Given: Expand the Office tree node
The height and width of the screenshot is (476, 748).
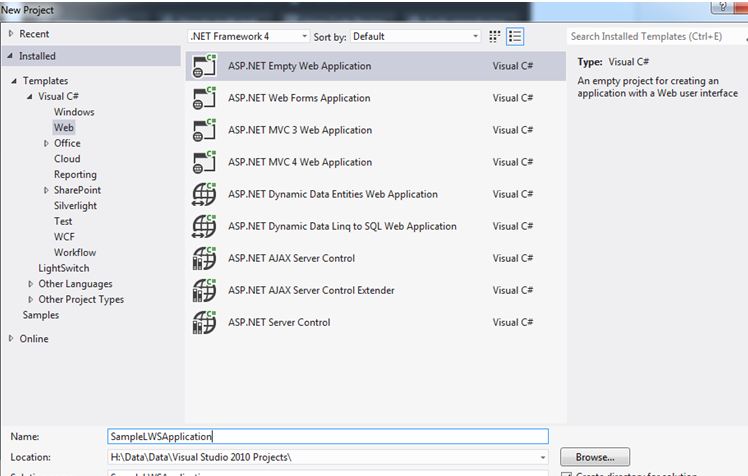Looking at the screenshot, I should point(46,143).
